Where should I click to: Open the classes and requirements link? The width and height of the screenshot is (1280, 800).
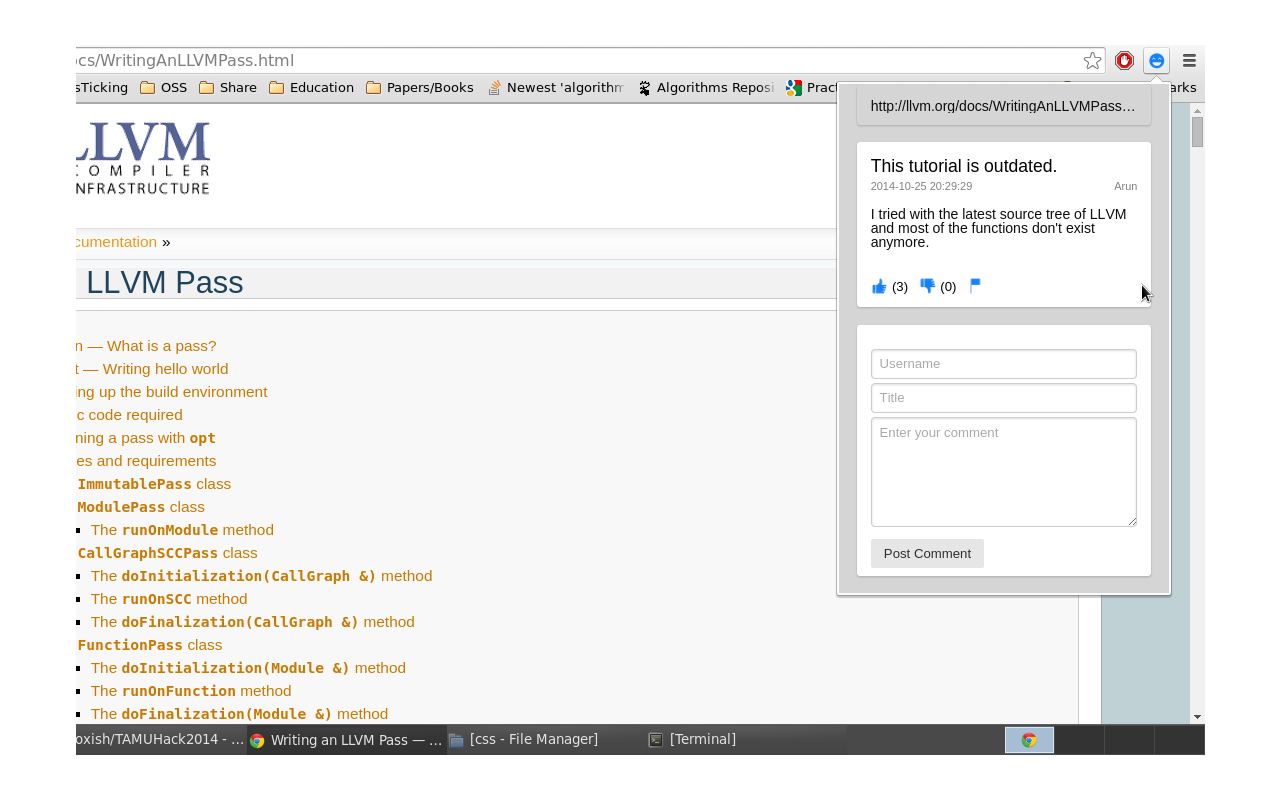pyautogui.click(x=146, y=461)
